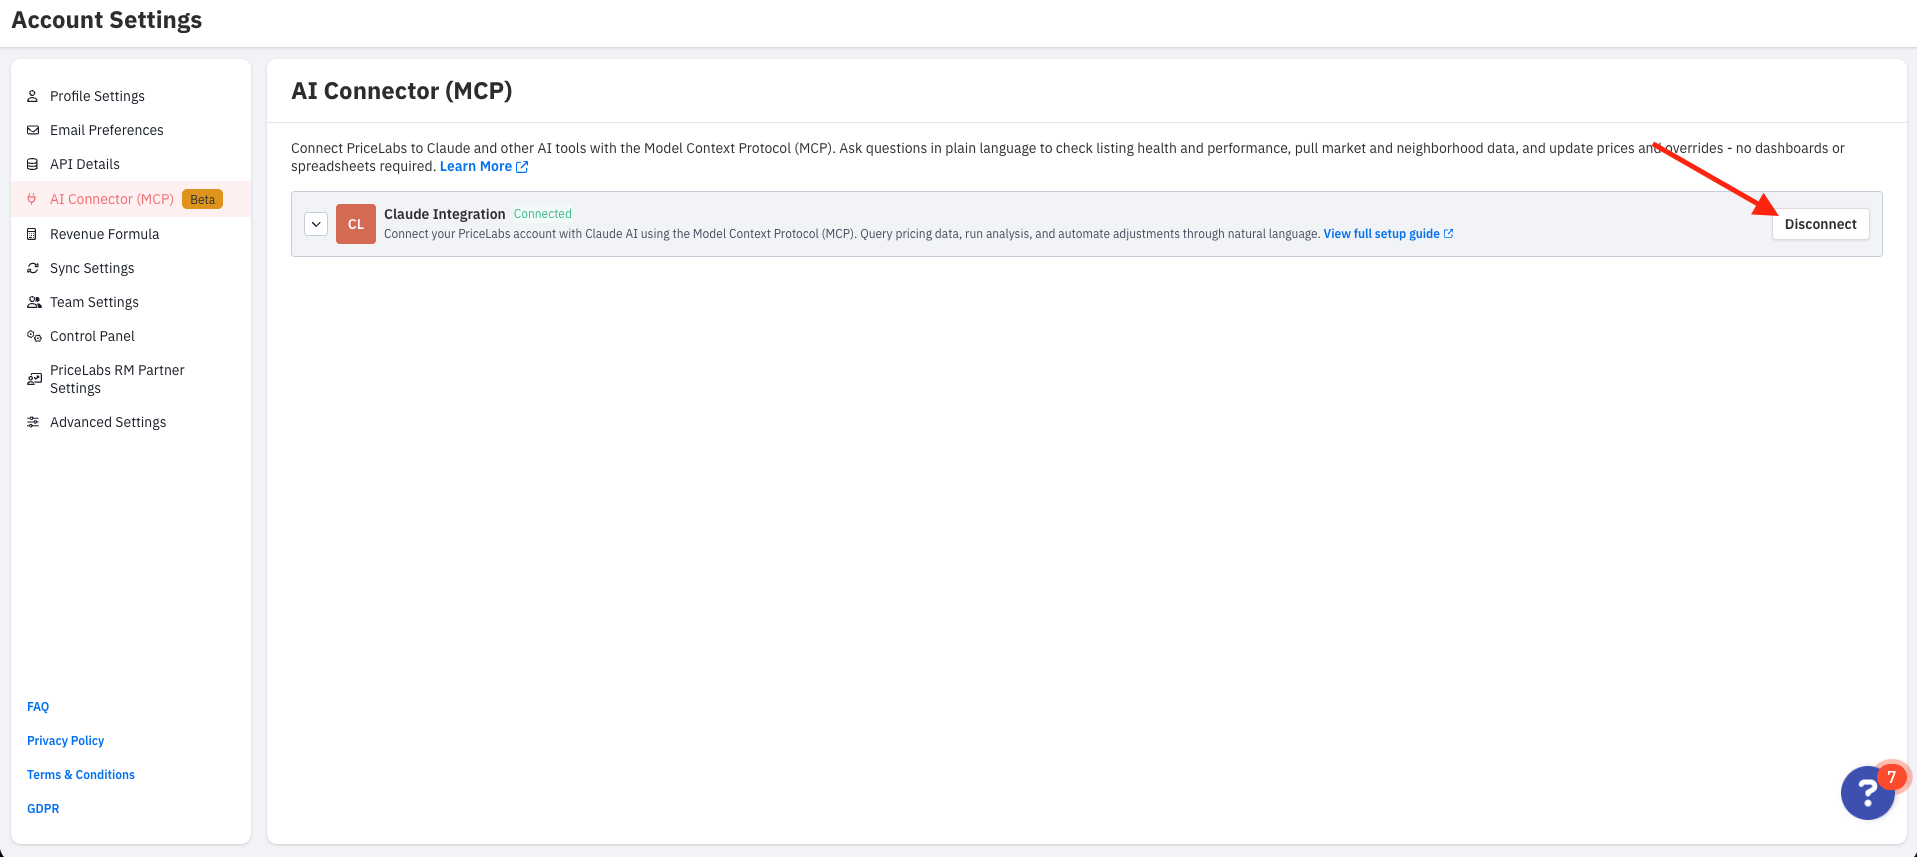The image size is (1917, 857).
Task: Click the Sync Settings refresh icon
Action: [33, 268]
